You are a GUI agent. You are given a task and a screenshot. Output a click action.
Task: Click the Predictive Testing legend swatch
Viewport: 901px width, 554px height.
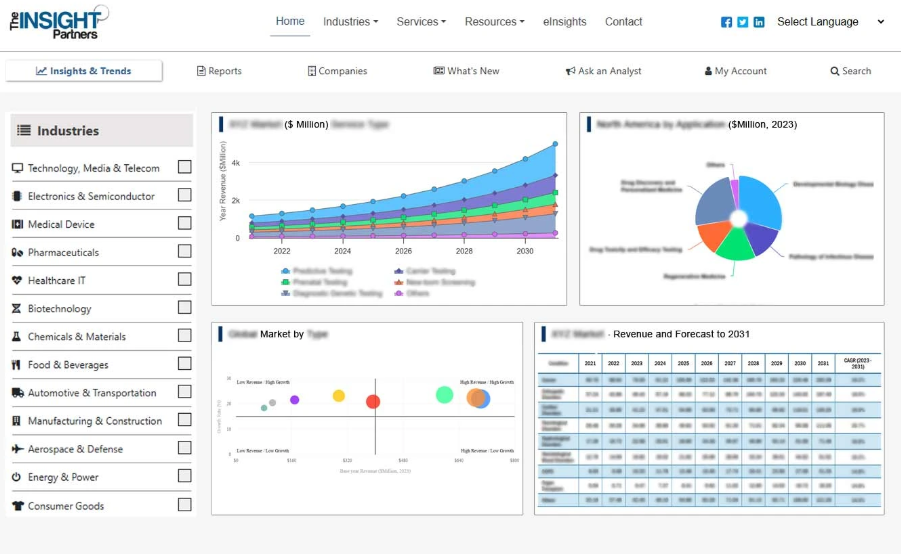click(286, 271)
